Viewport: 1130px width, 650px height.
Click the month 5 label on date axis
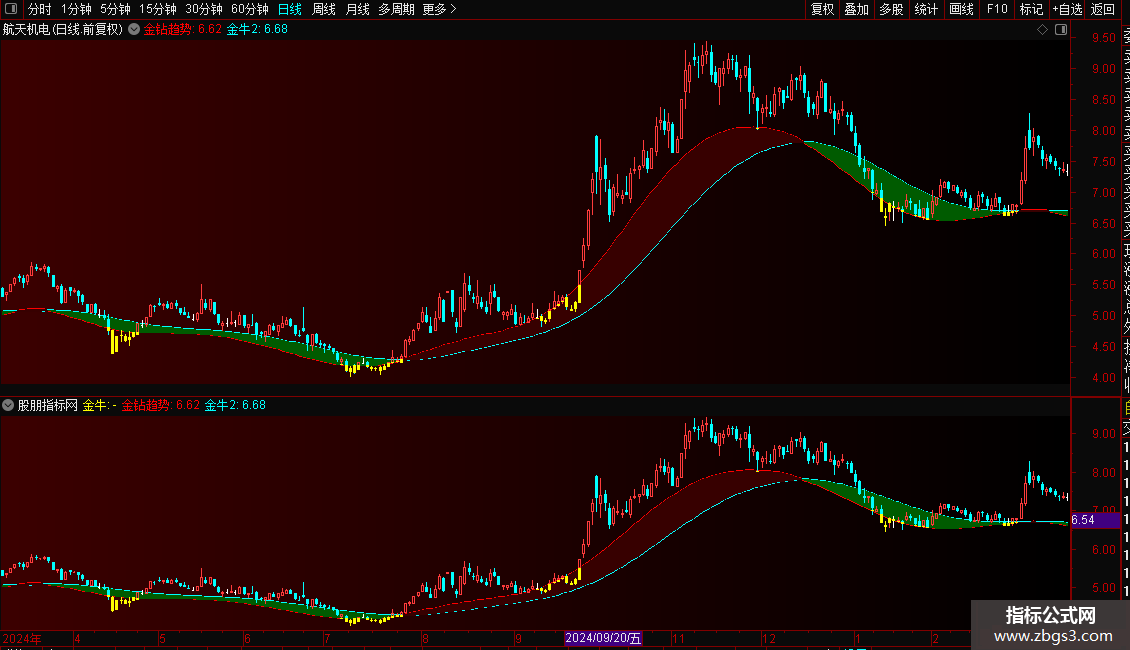pyautogui.click(x=162, y=638)
